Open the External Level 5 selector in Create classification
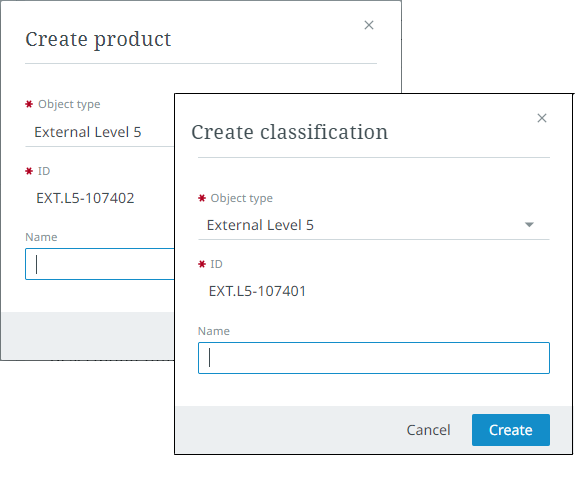This screenshot has width=584, height=480. click(x=374, y=225)
